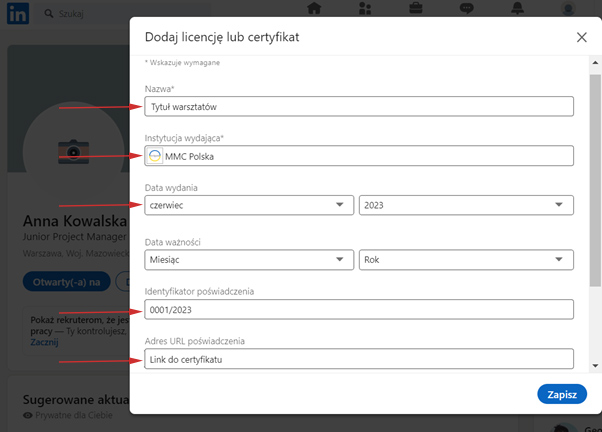602x432 pixels.
Task: Click the Identyfikator poświadczenia field
Action: point(359,310)
